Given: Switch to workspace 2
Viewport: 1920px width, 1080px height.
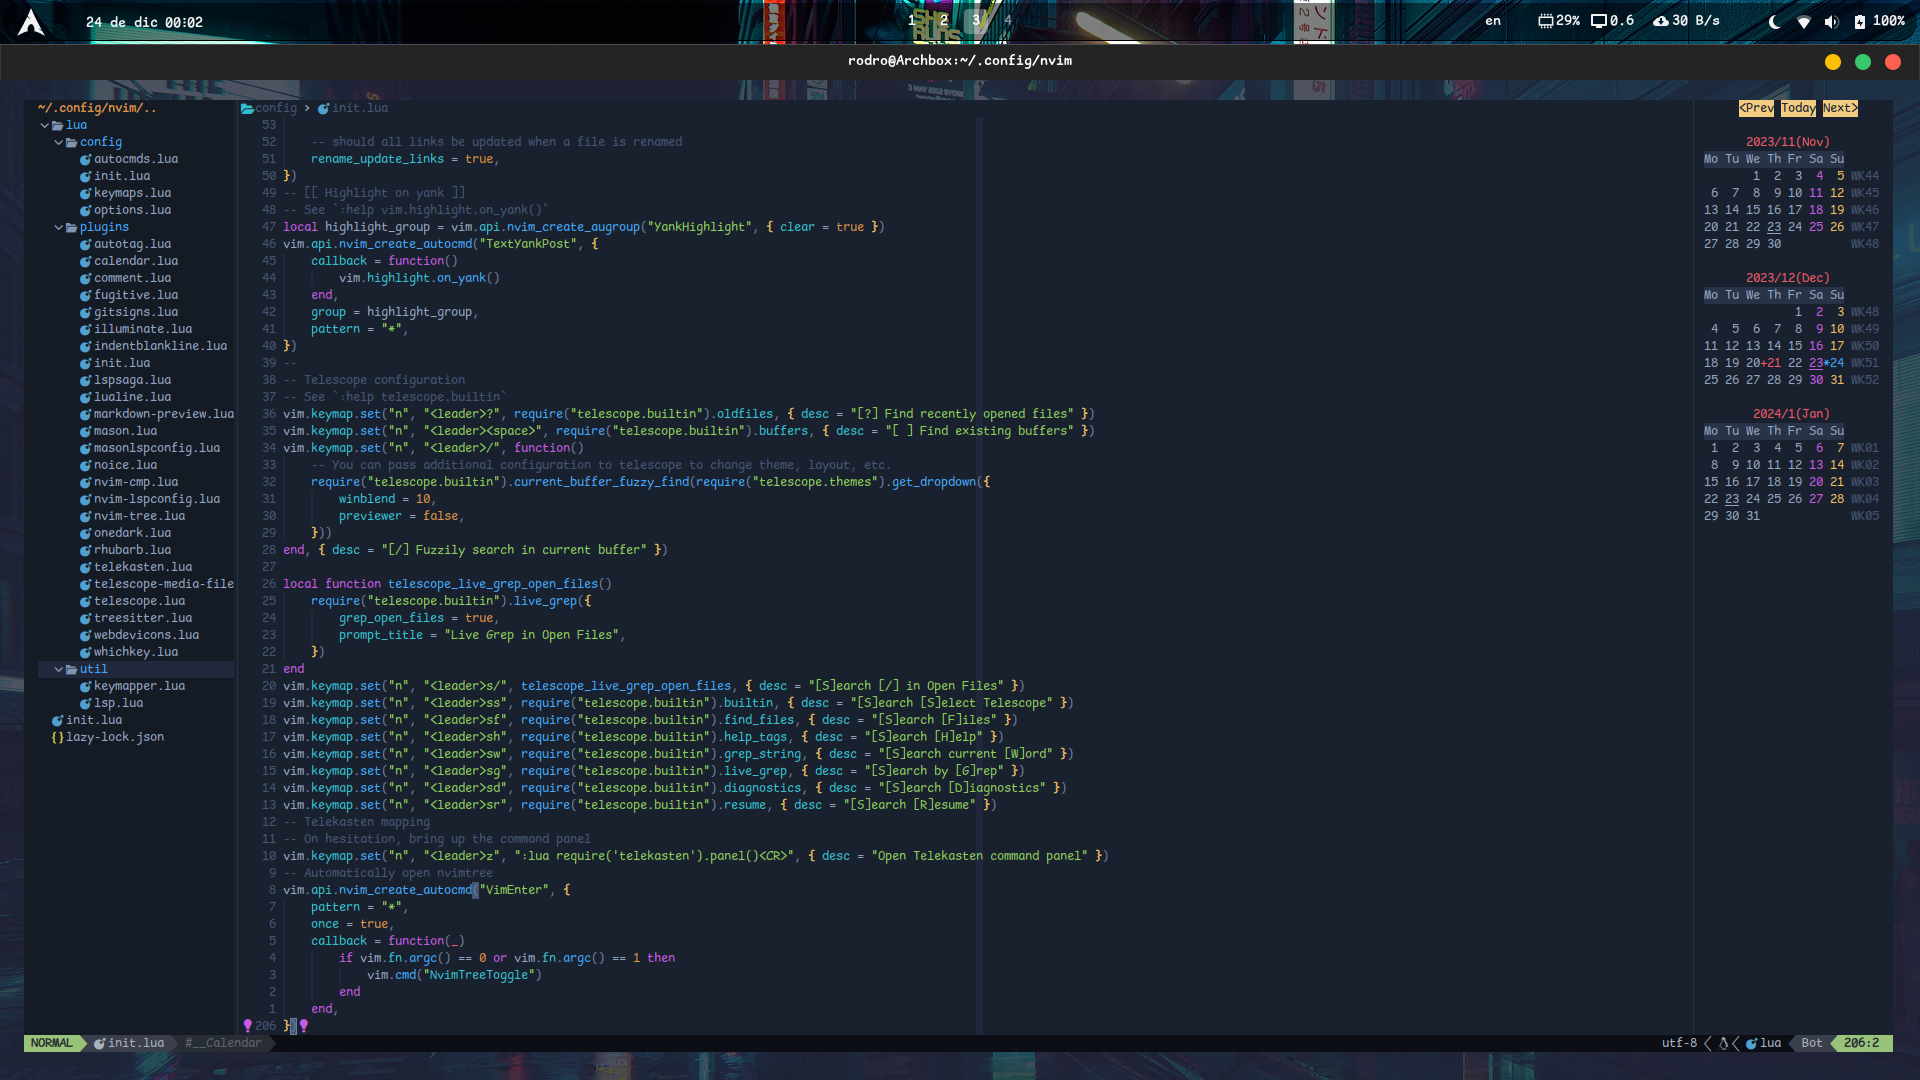Looking at the screenshot, I should 943,20.
